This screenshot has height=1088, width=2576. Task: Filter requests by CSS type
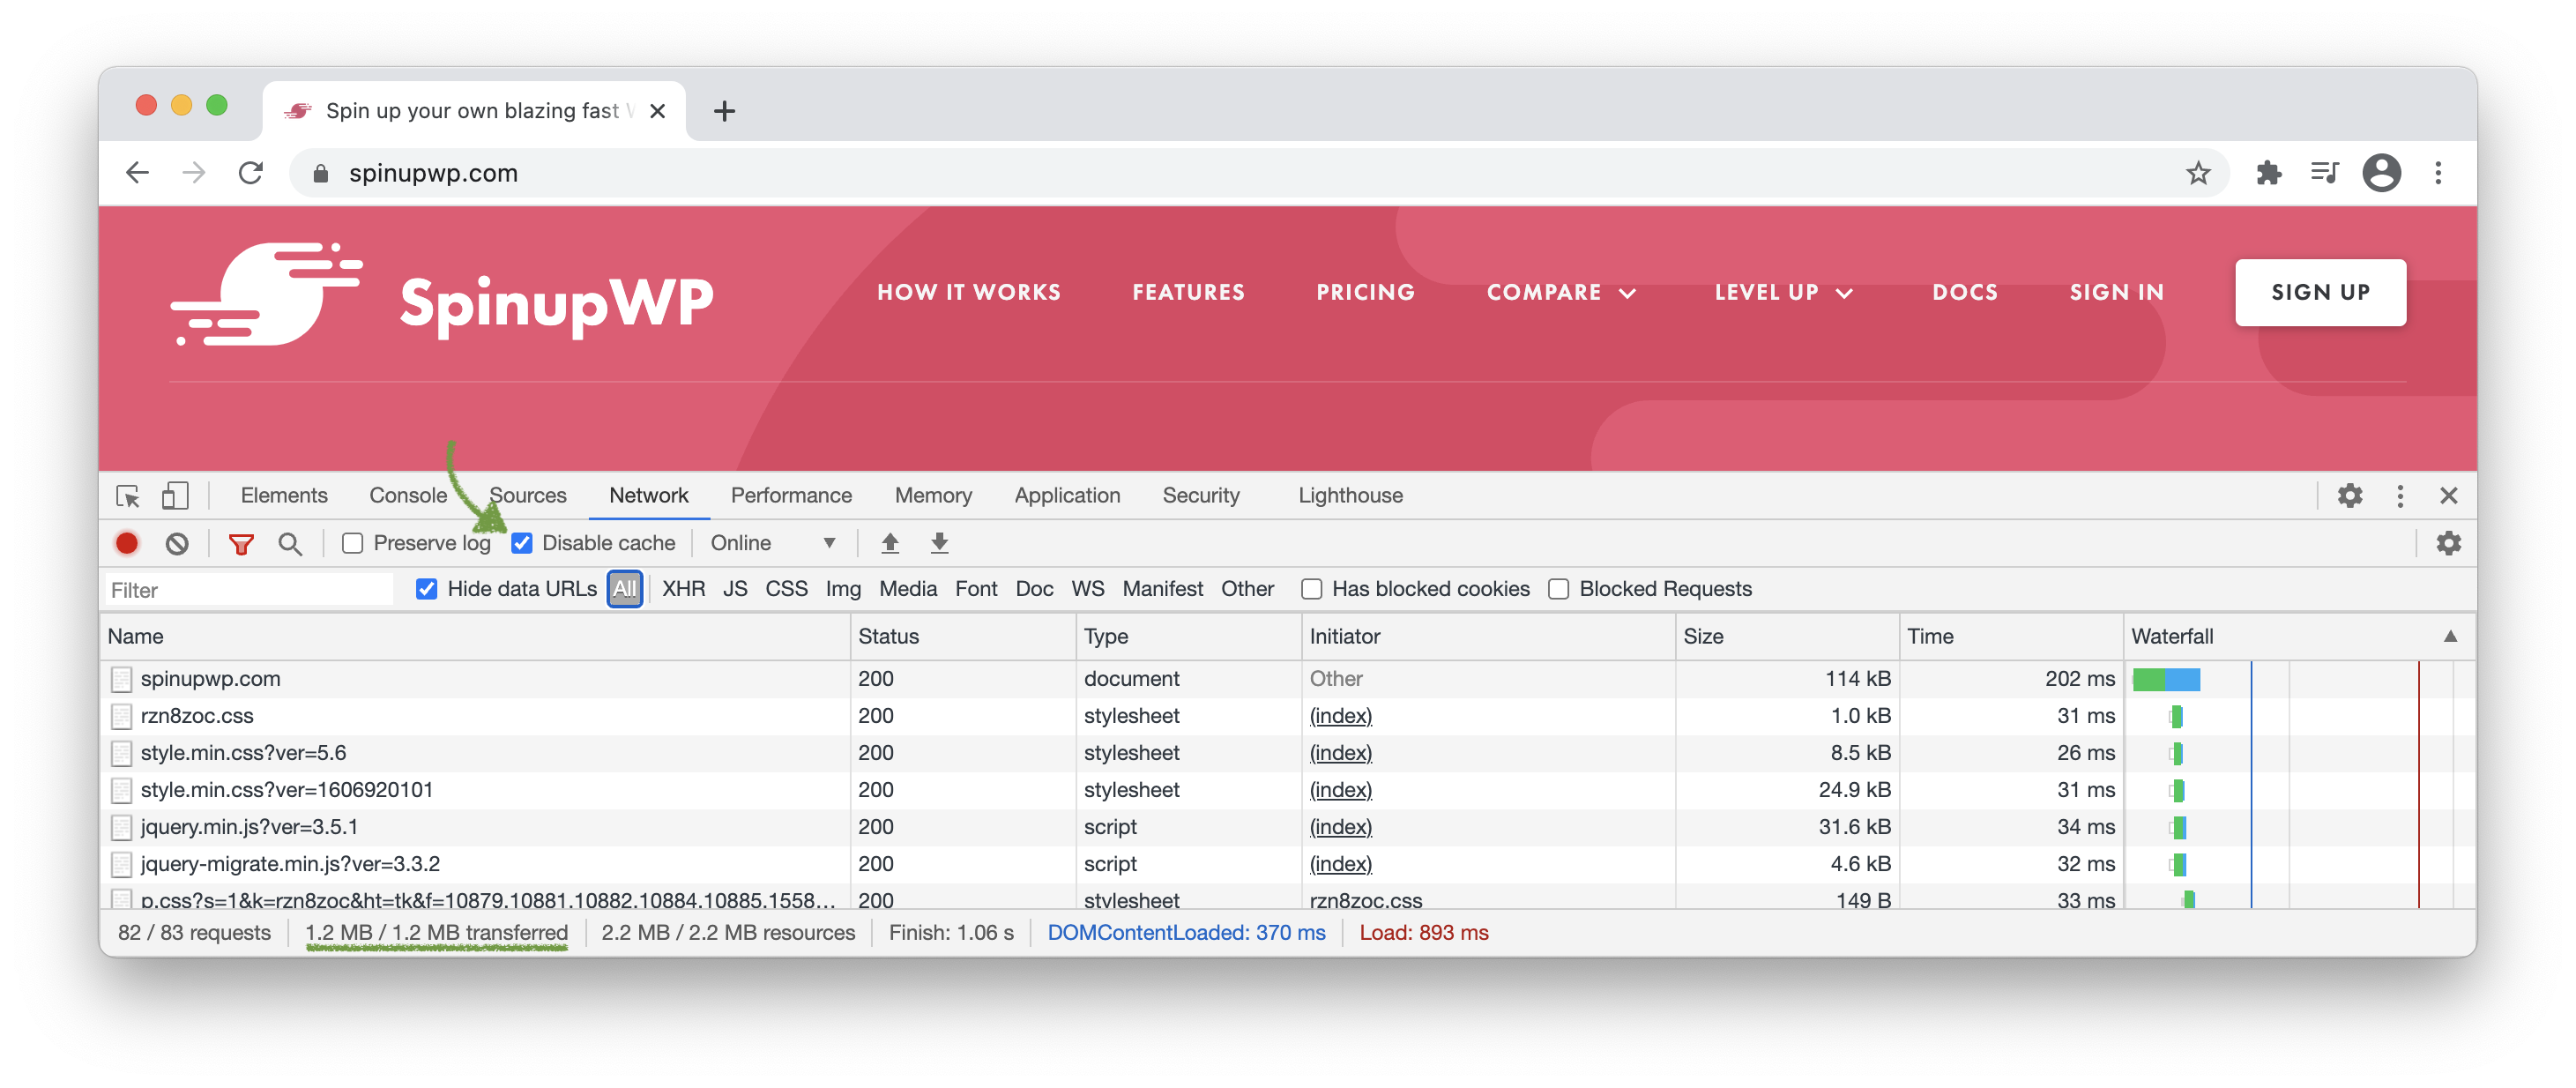click(786, 589)
